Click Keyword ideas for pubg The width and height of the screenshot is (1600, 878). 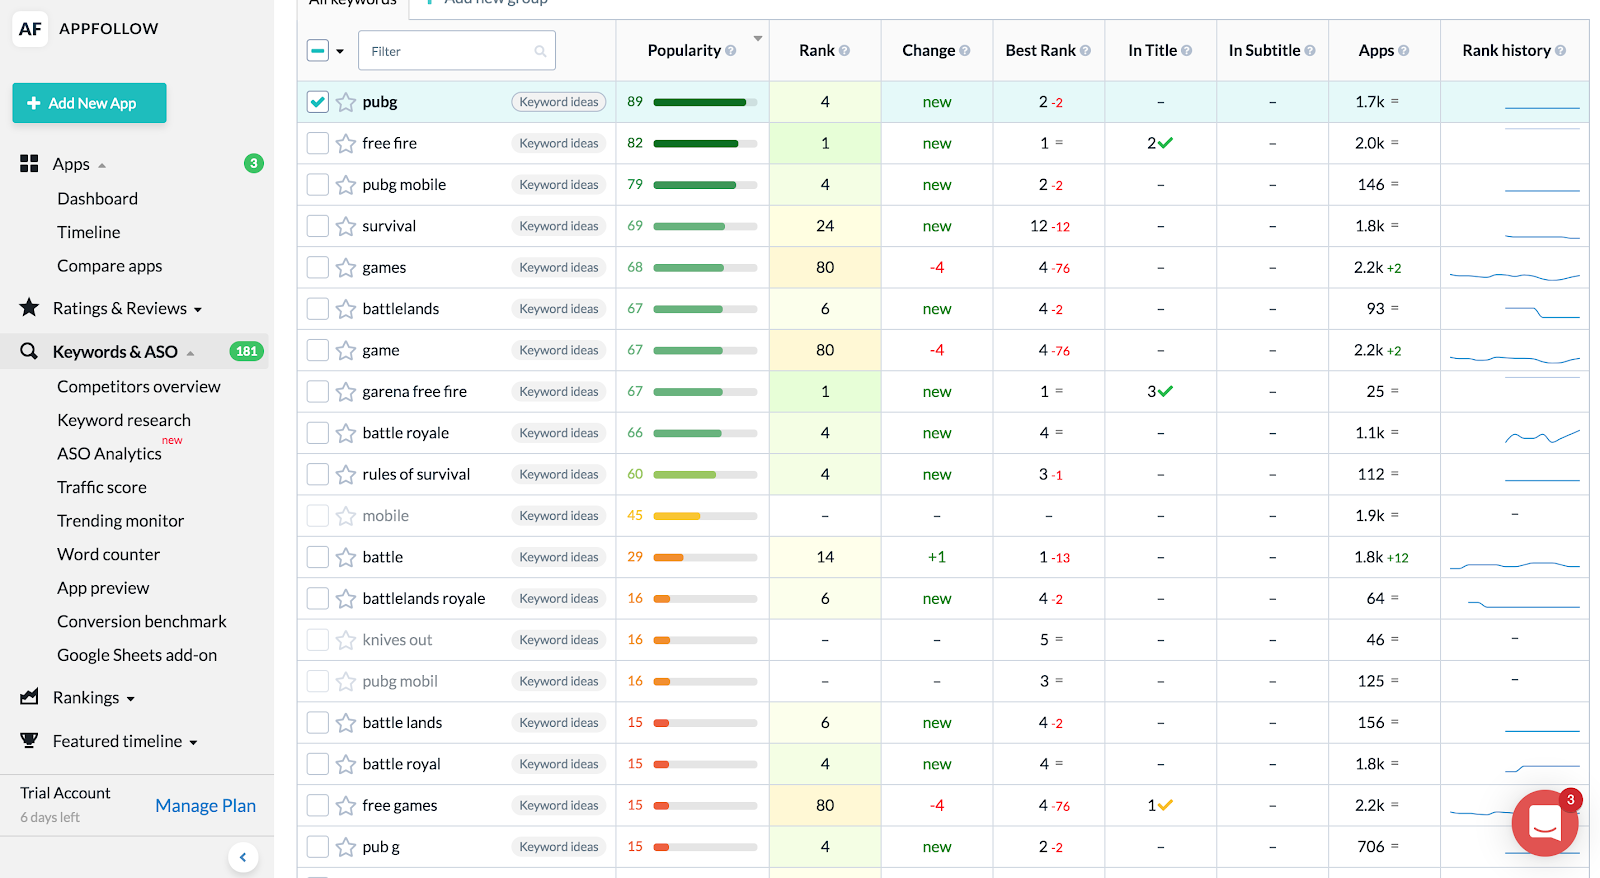point(559,102)
